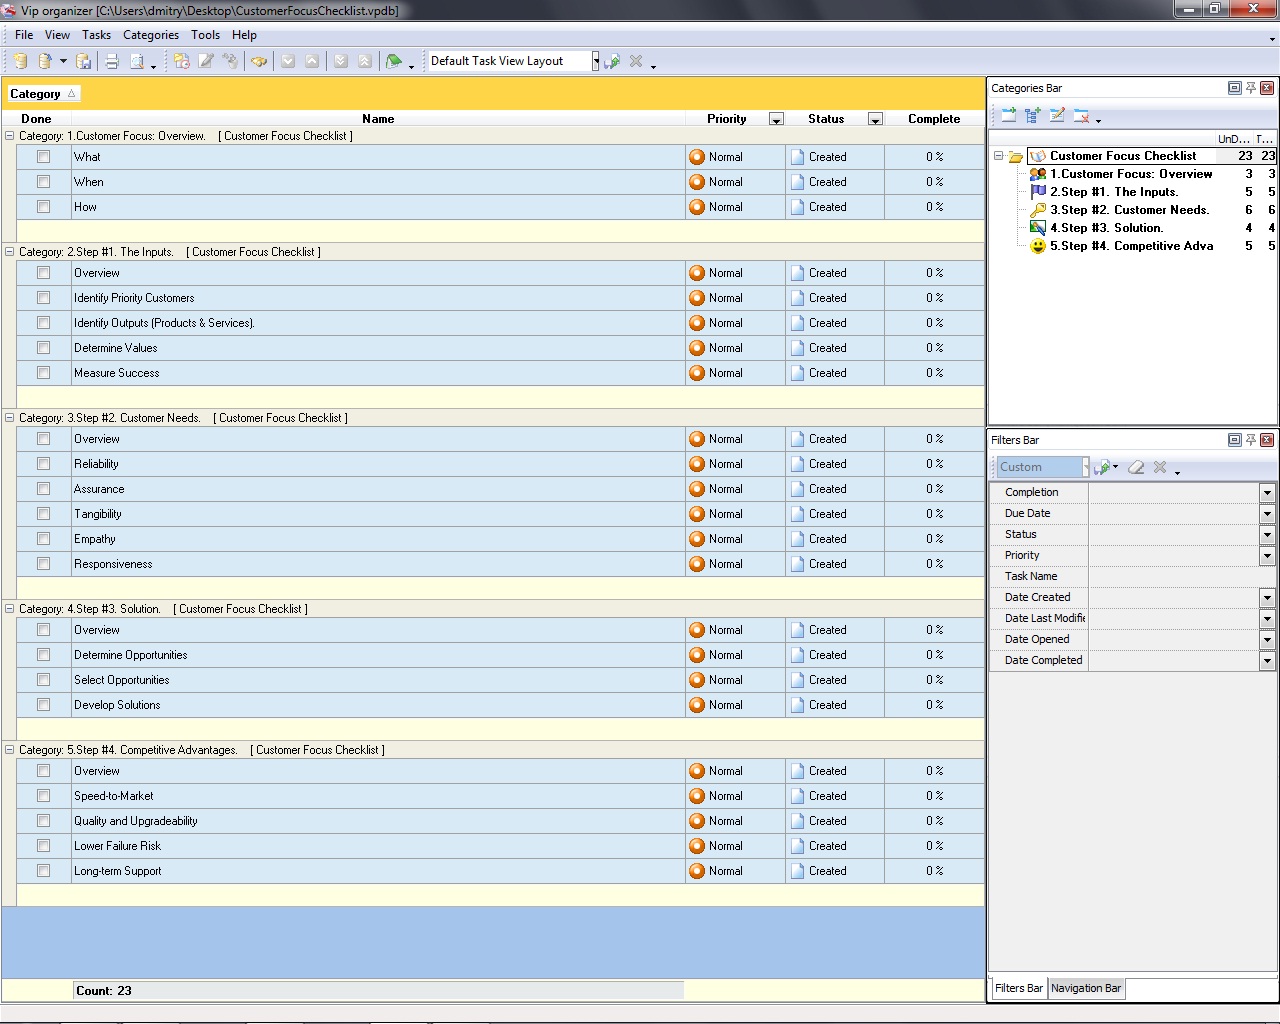Click the Category grouping header button
Viewport: 1280px width, 1024px height.
pos(42,94)
